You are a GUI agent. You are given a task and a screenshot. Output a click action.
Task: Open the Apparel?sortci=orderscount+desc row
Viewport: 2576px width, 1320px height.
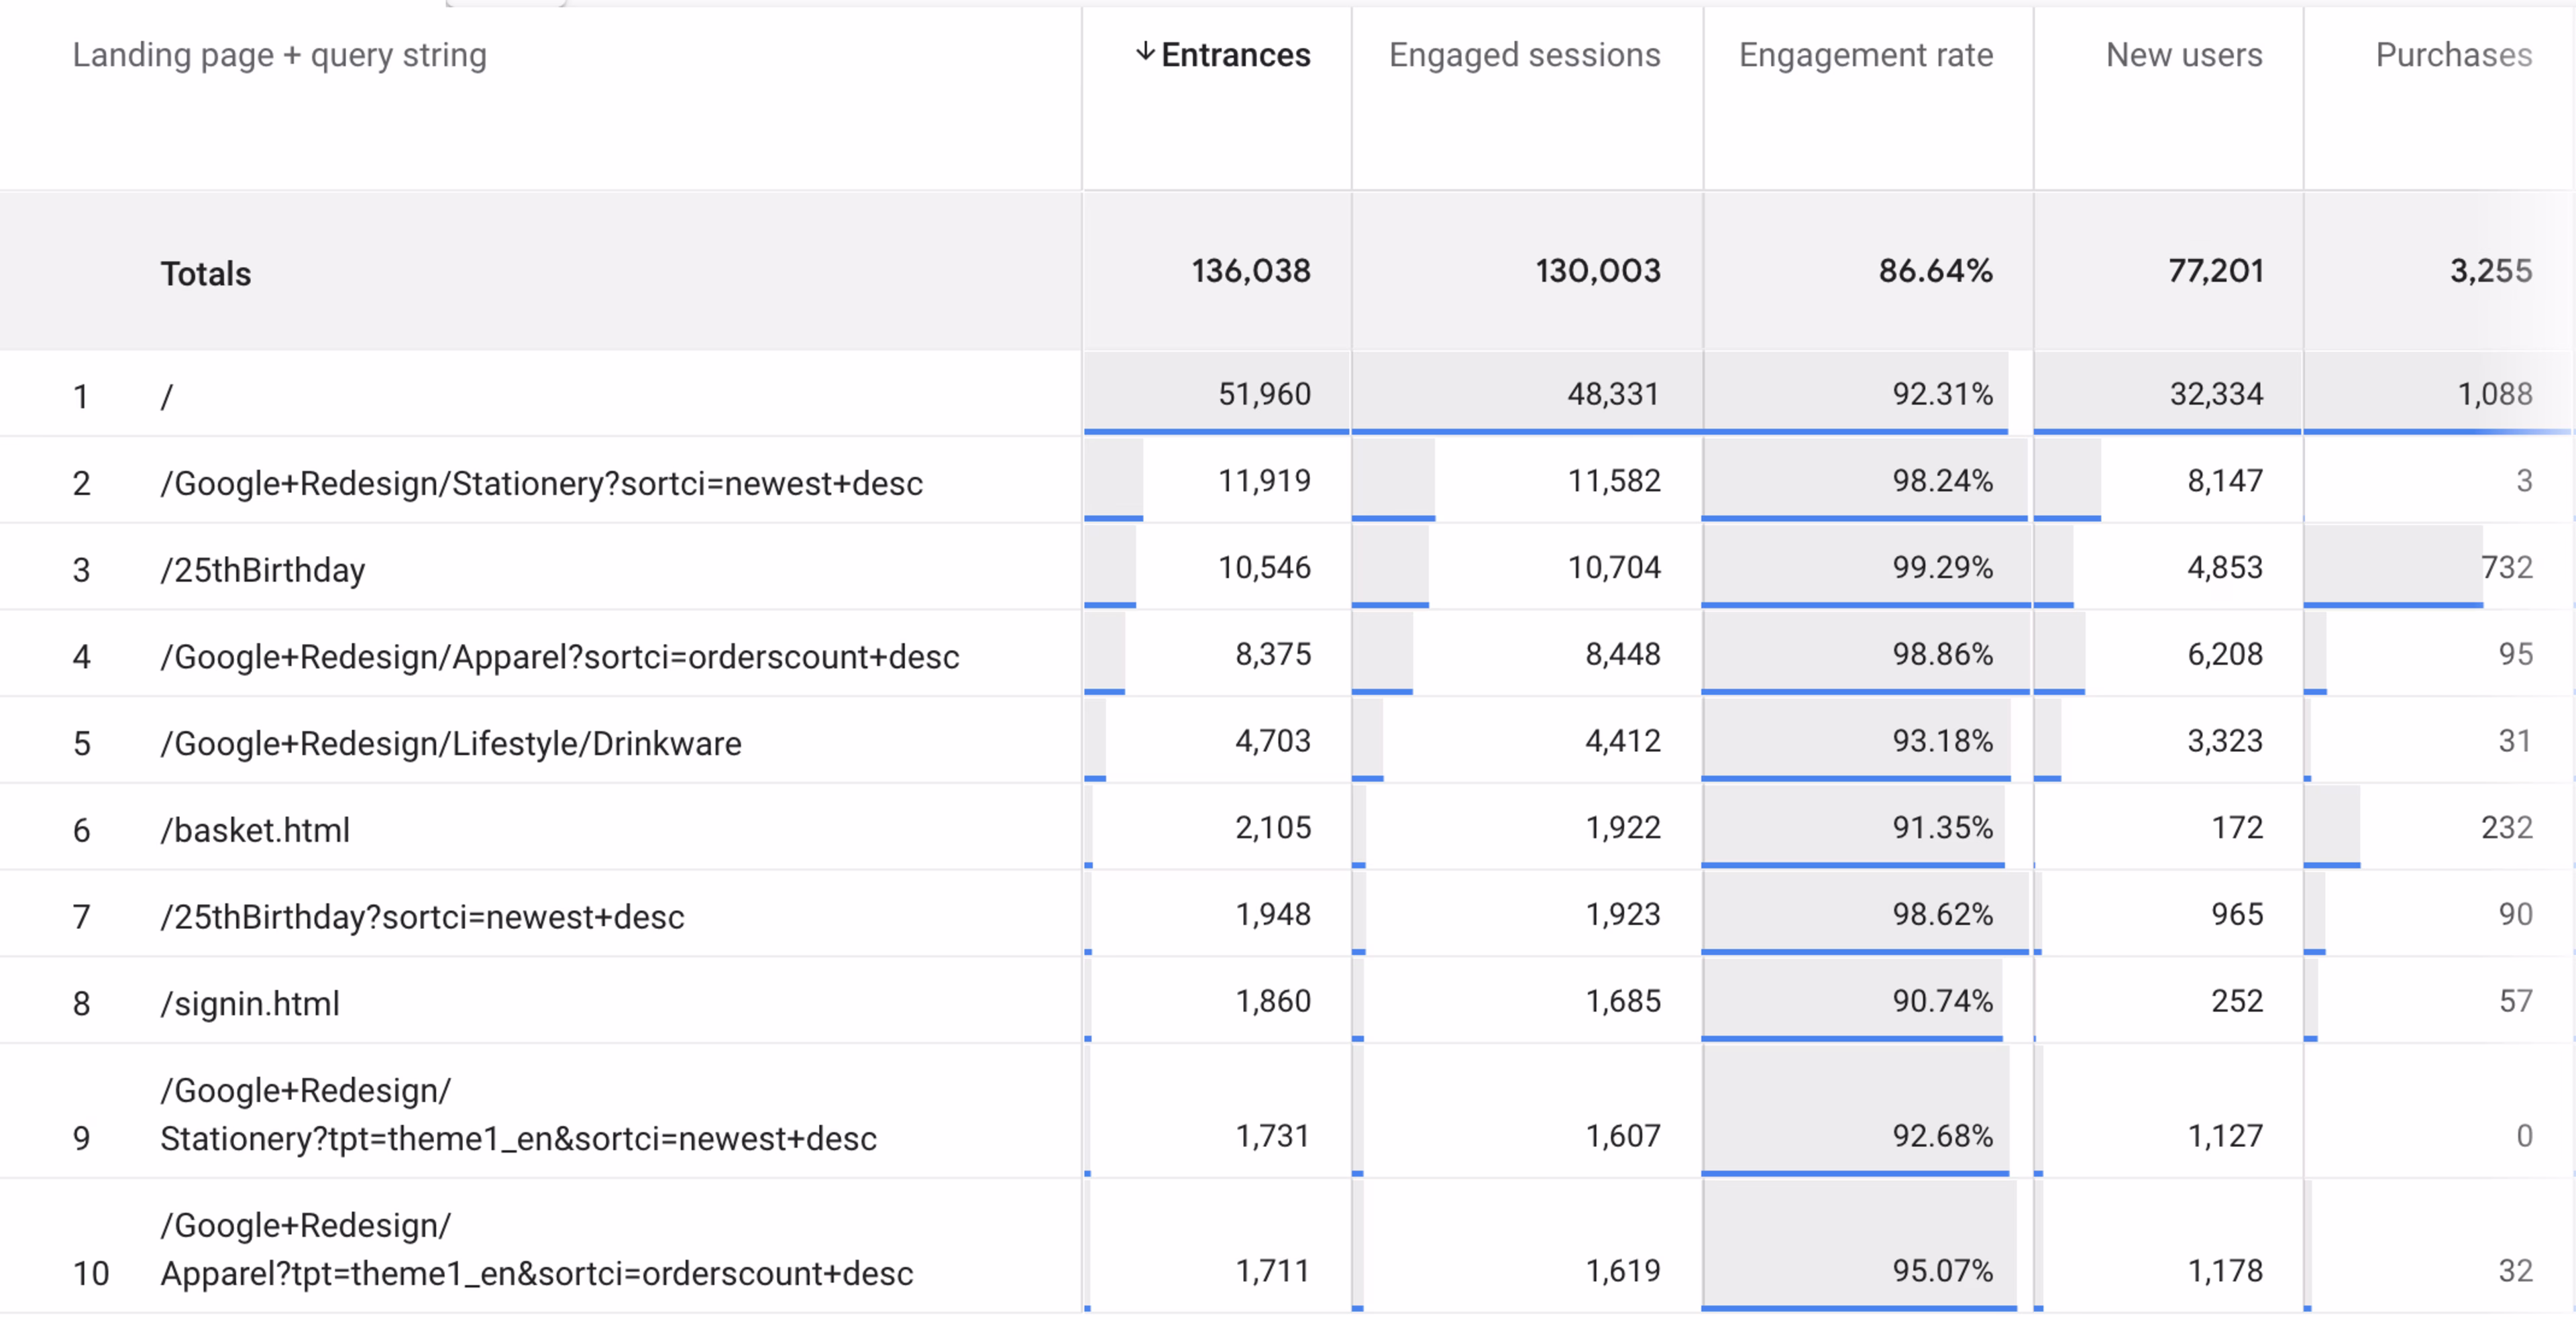click(x=559, y=657)
